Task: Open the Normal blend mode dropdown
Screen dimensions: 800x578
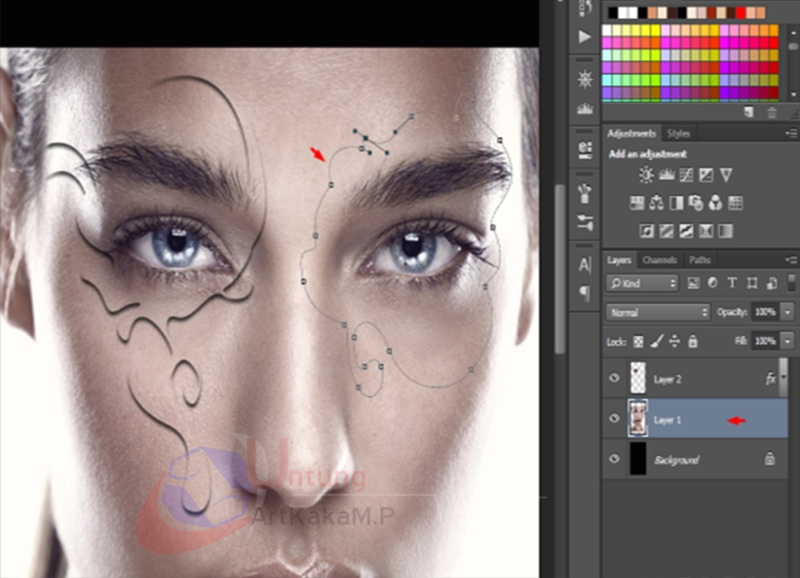Action: (x=658, y=312)
